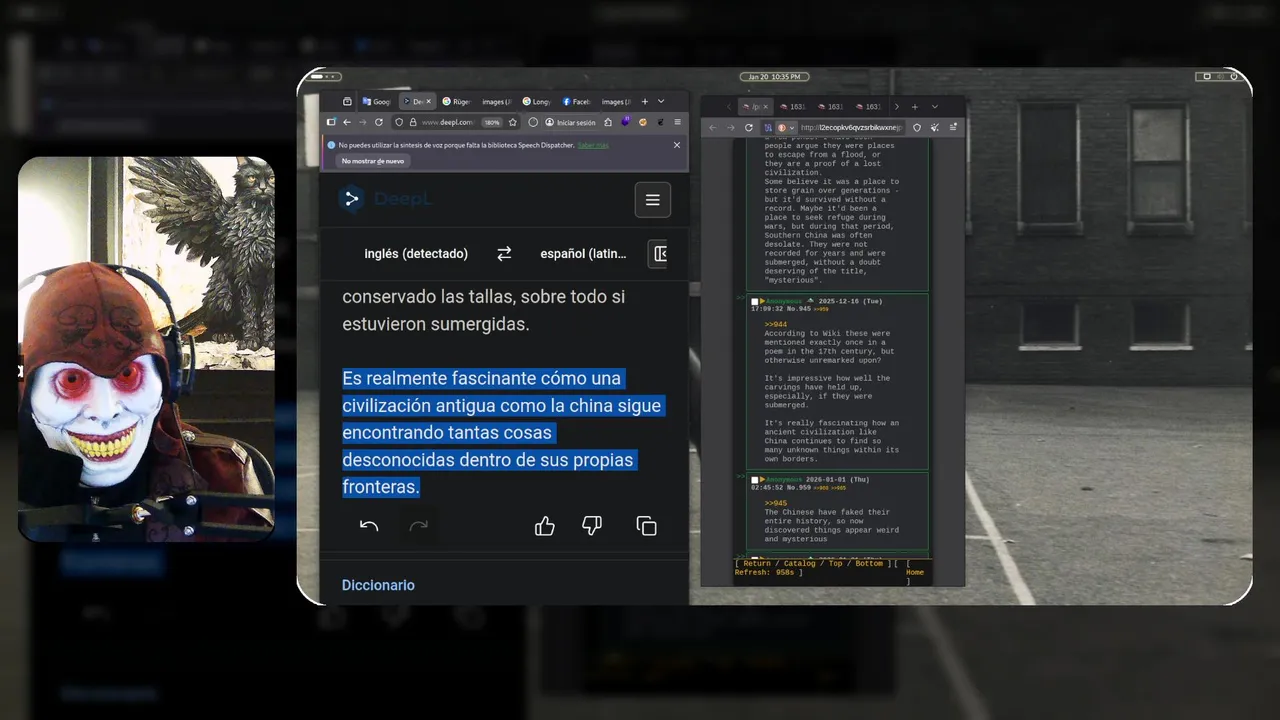Click 'Iniciar sesión' account button
The image size is (1280, 720).
click(x=569, y=122)
